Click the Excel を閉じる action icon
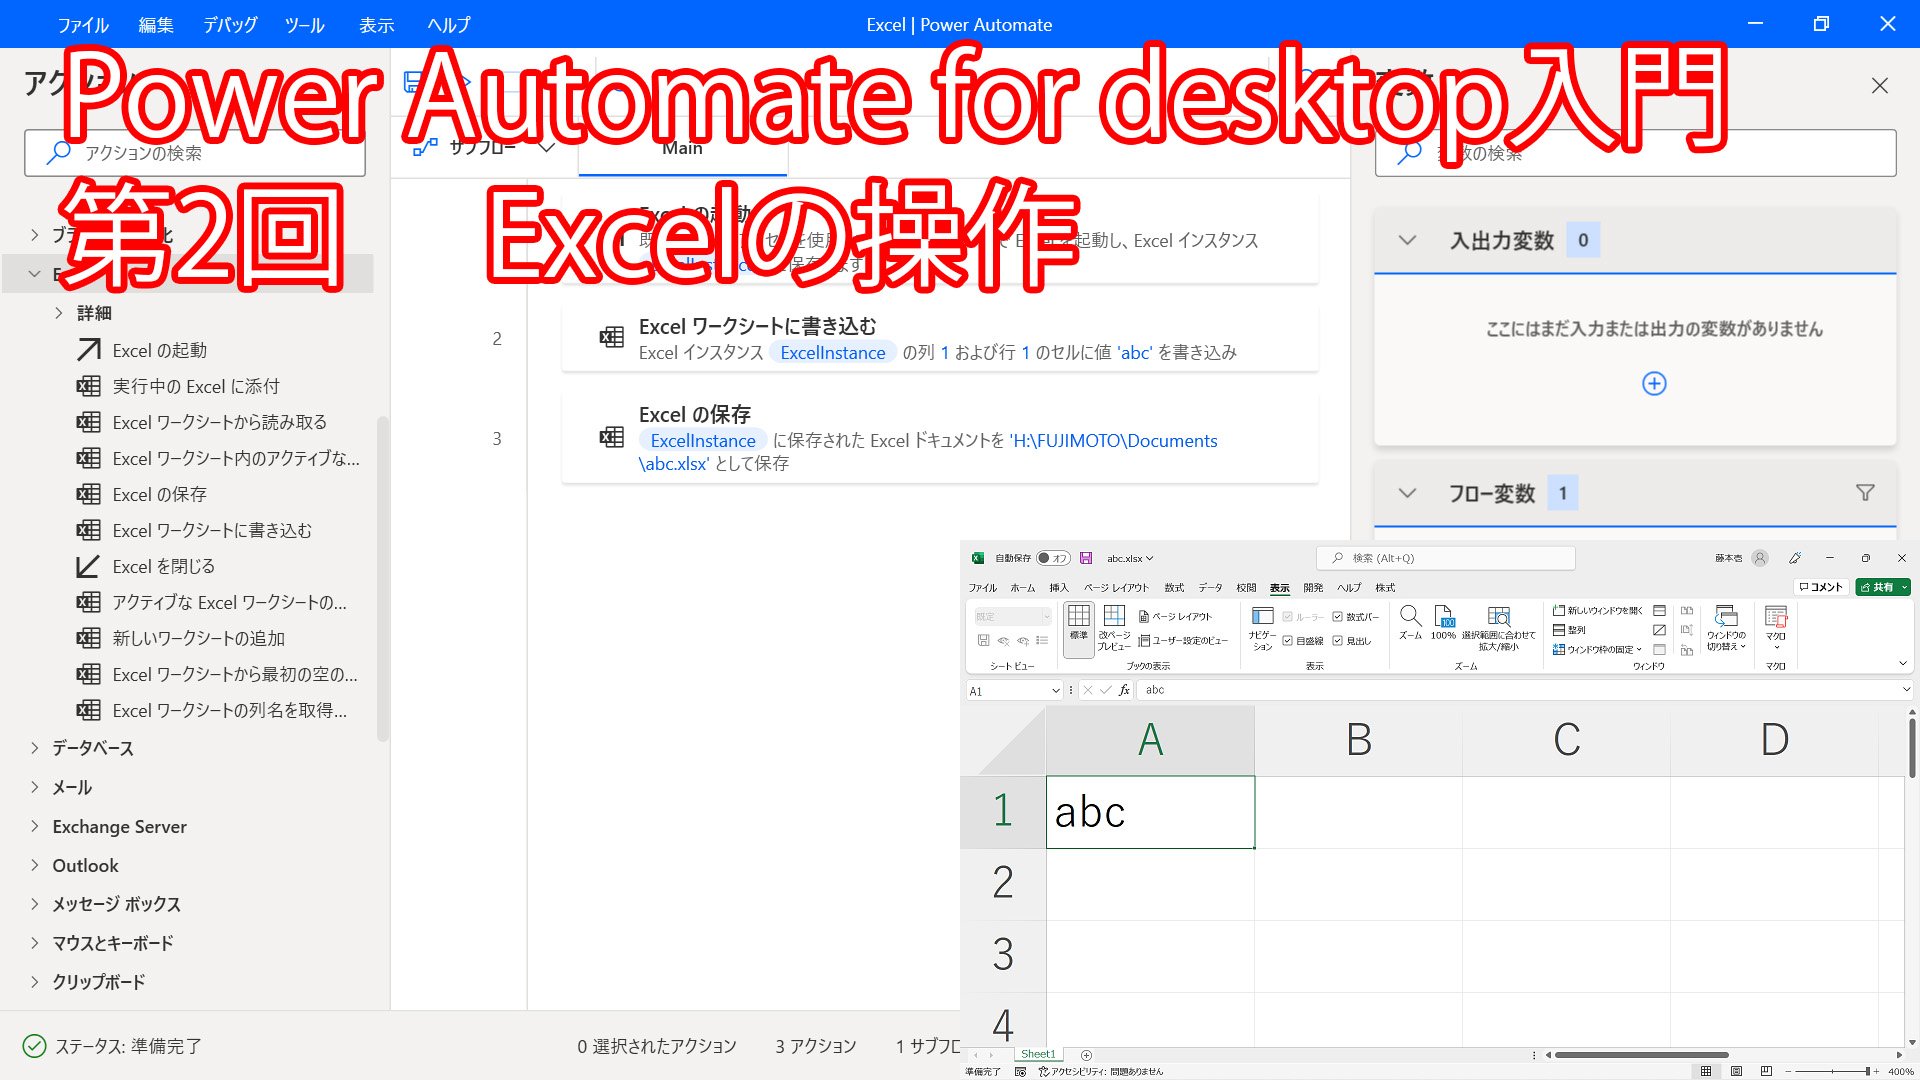1920x1080 pixels. [89, 566]
